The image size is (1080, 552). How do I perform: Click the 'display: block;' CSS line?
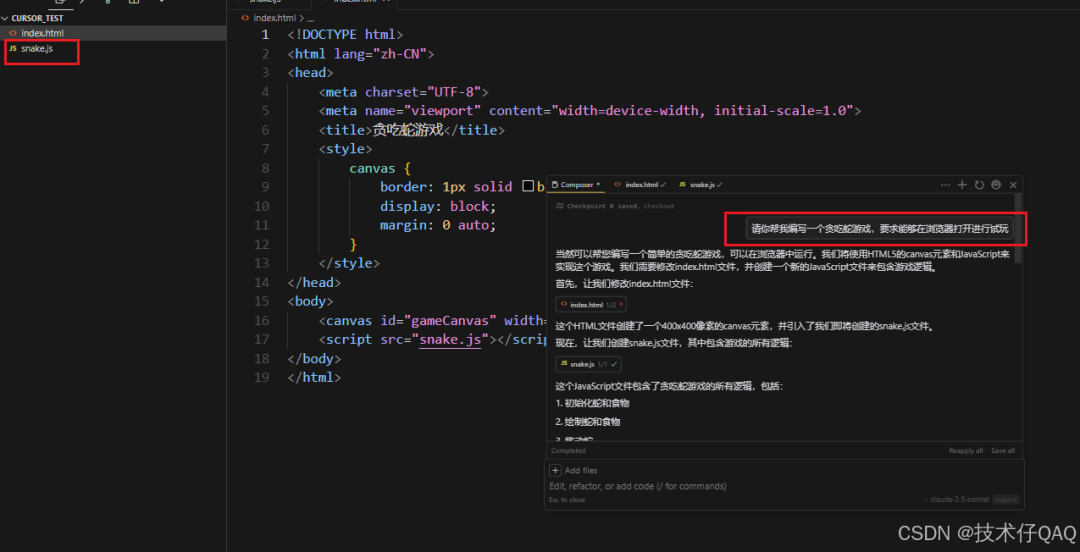(x=437, y=206)
